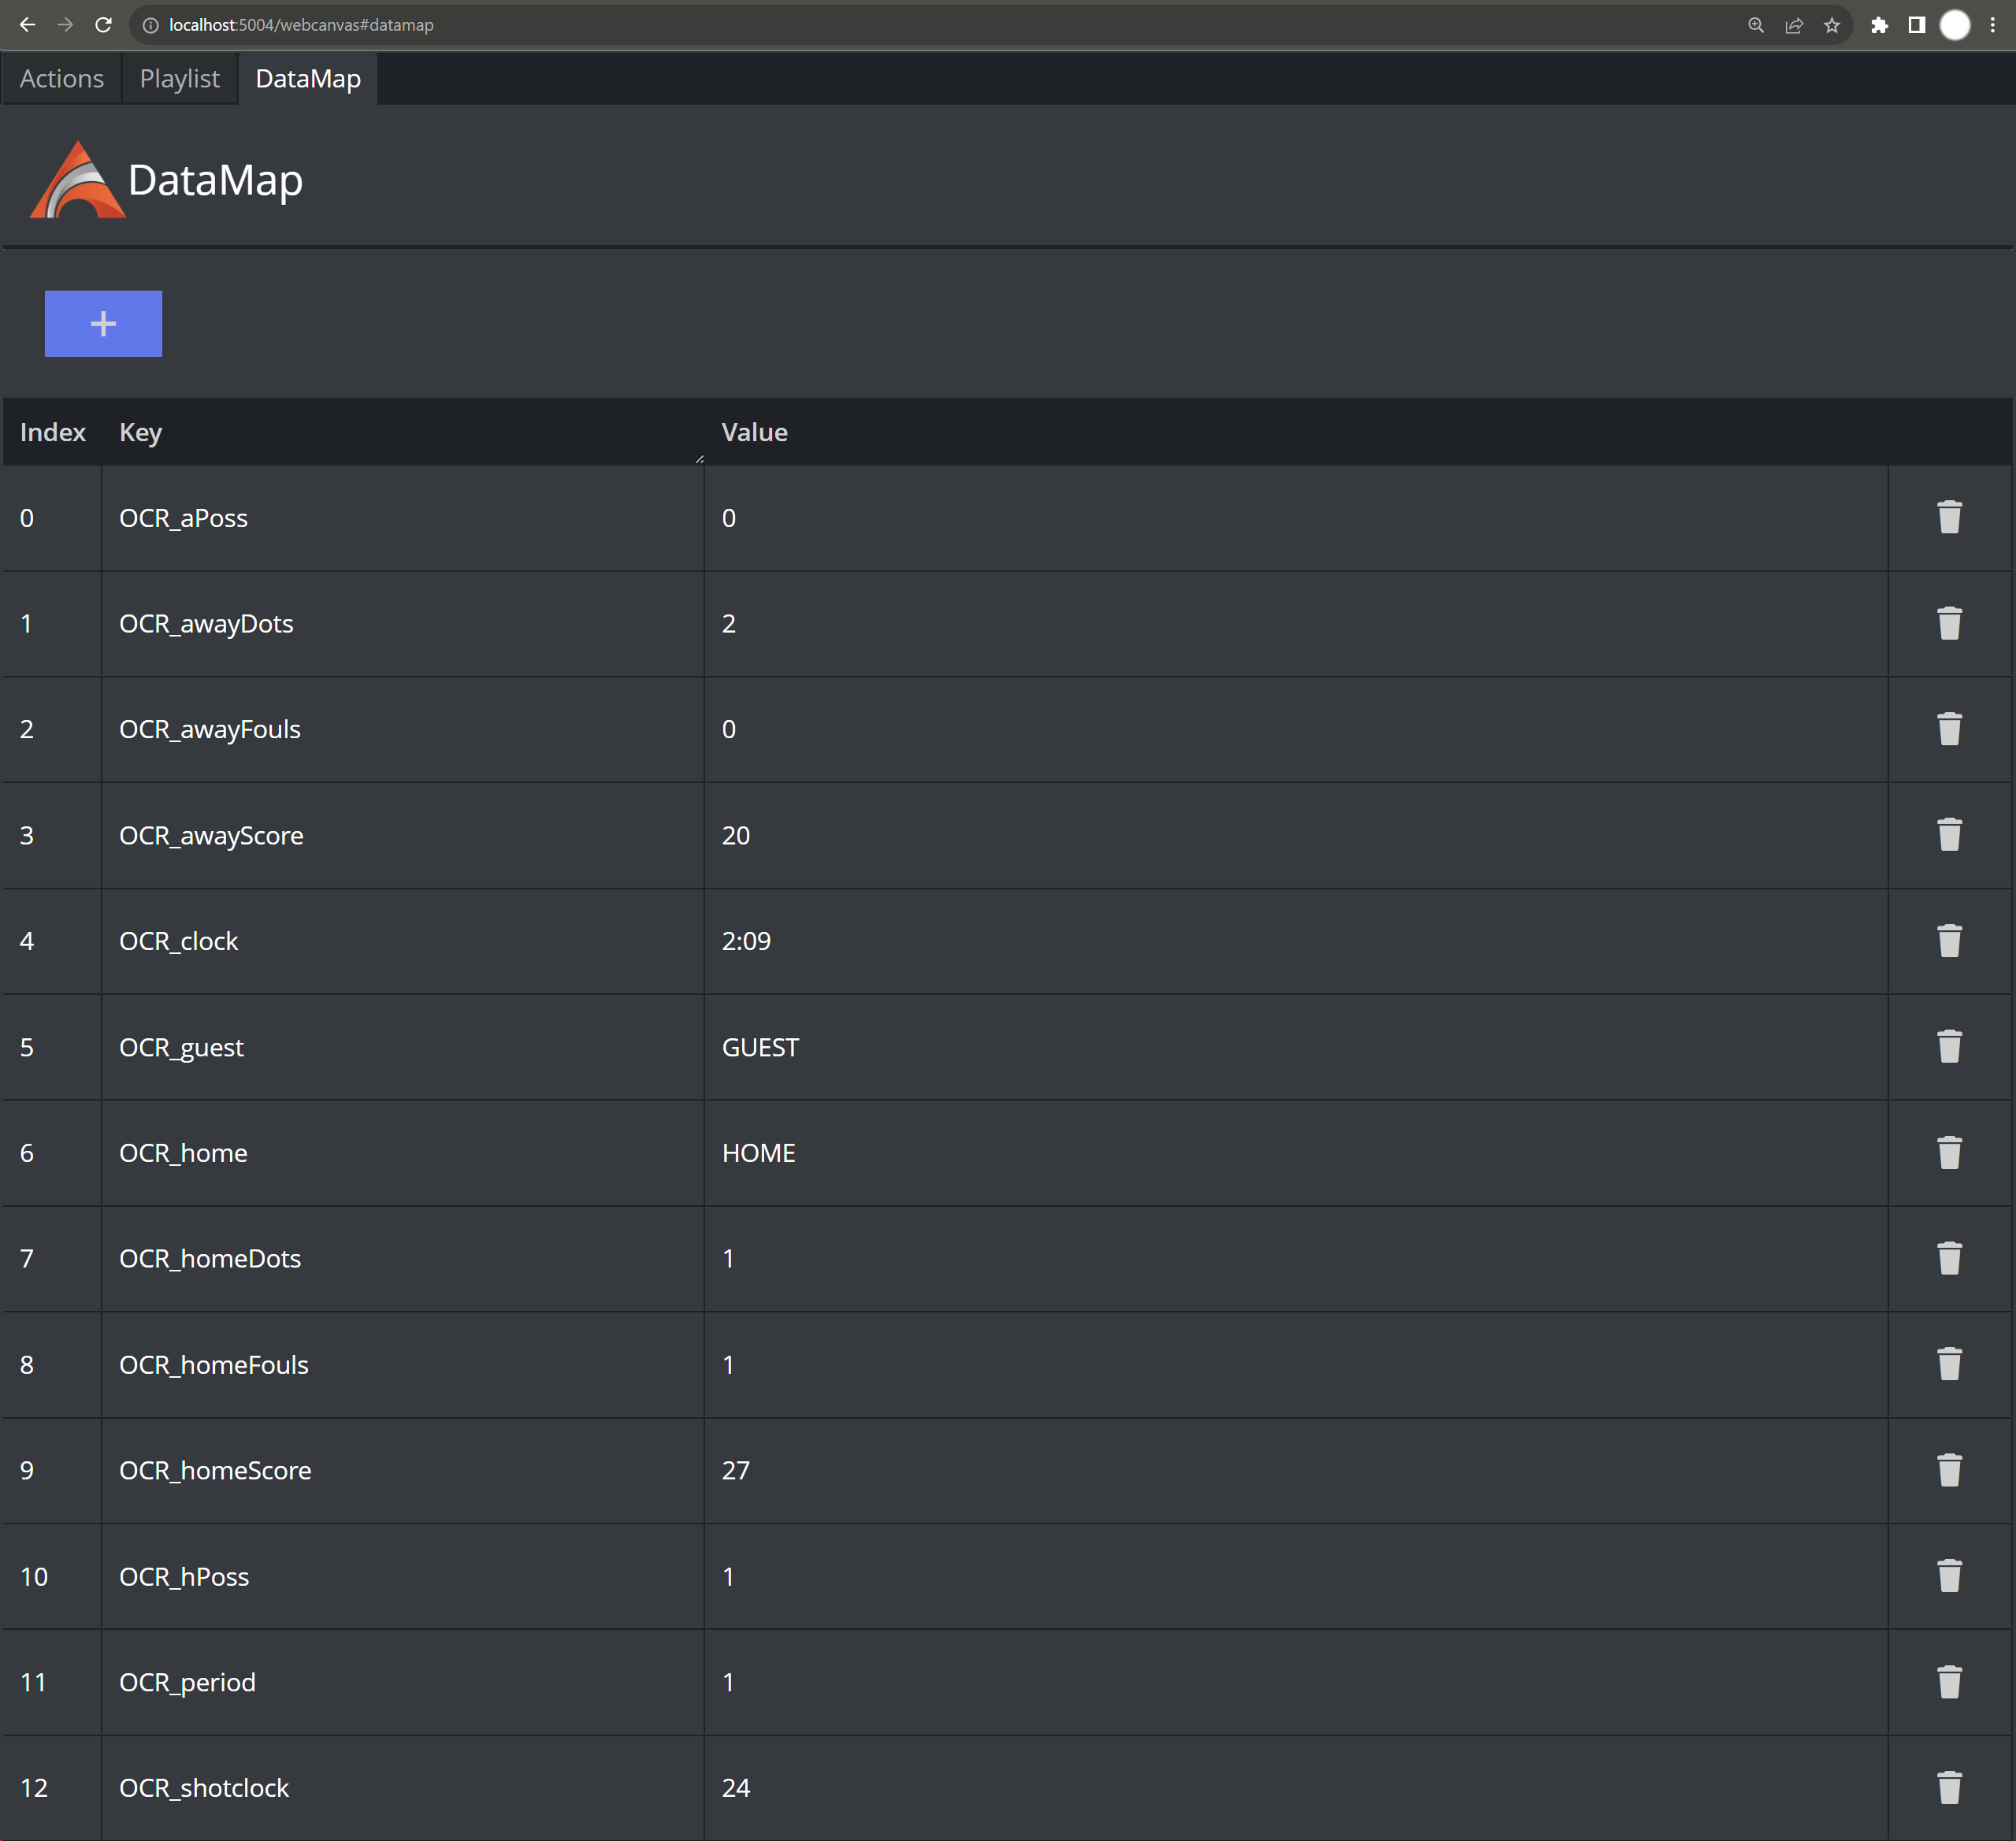Select the OCR_homeScore key cell
2016x1841 pixels.
(x=215, y=1470)
